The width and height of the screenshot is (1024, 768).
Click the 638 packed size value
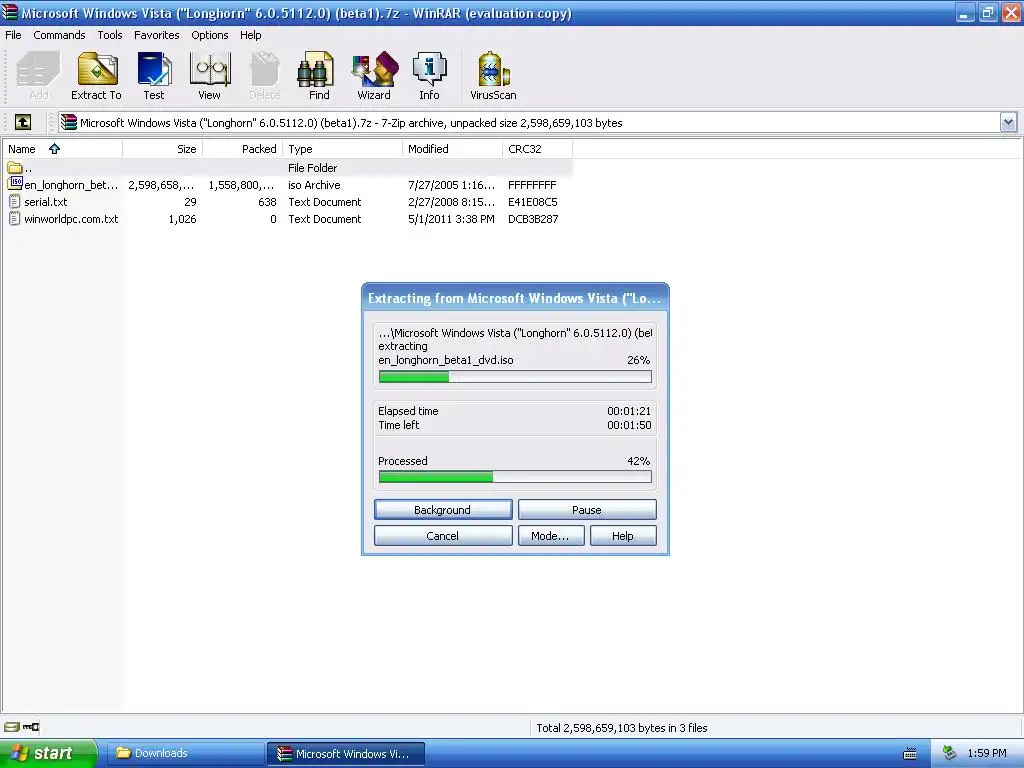pos(267,202)
